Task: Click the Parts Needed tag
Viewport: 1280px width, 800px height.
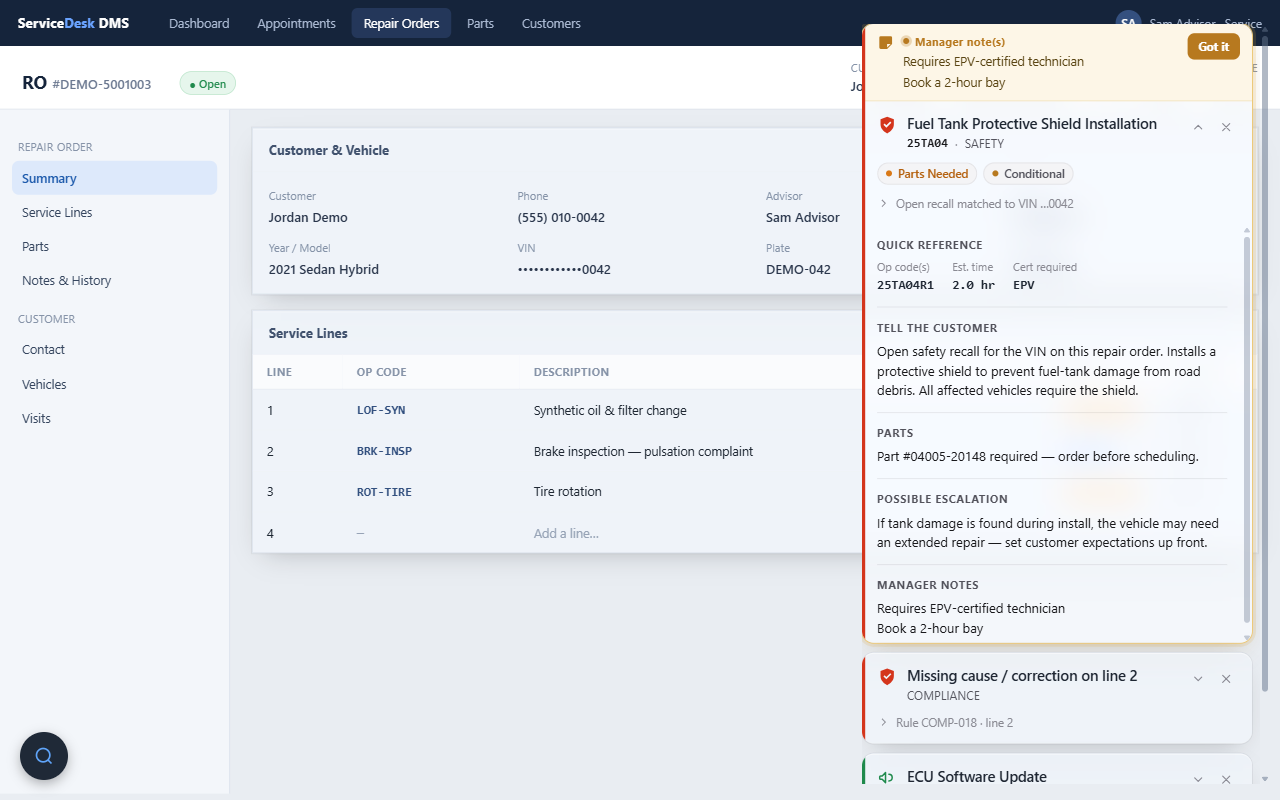Action: click(925, 174)
